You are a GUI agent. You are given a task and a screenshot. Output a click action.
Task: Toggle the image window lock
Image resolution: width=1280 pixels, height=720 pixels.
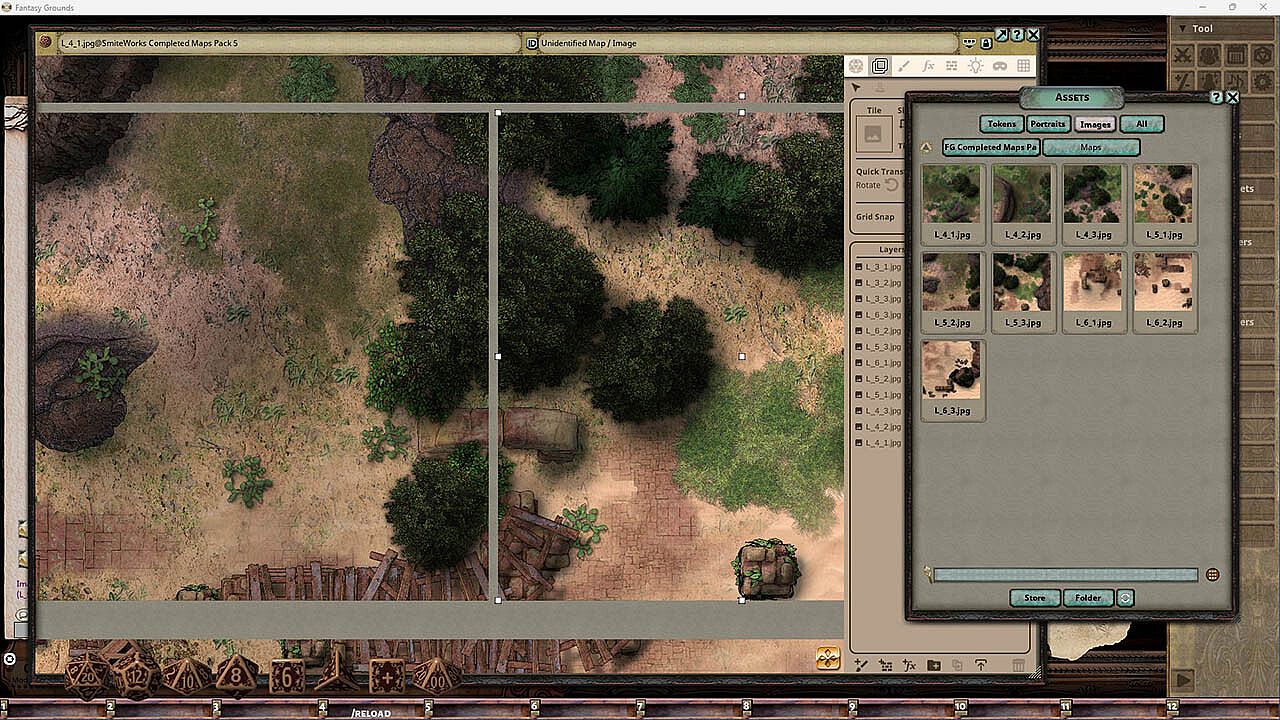pyautogui.click(x=986, y=43)
